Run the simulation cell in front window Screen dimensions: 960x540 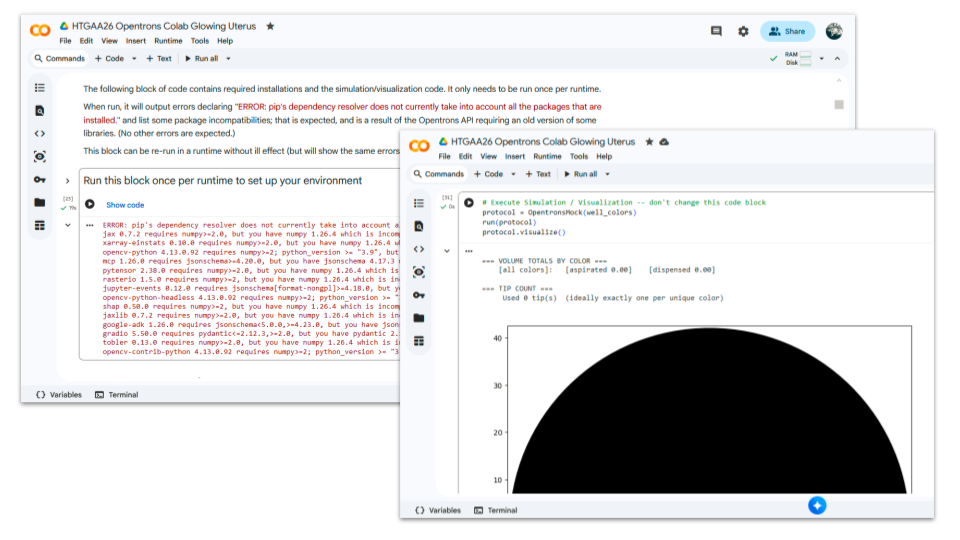pos(469,203)
